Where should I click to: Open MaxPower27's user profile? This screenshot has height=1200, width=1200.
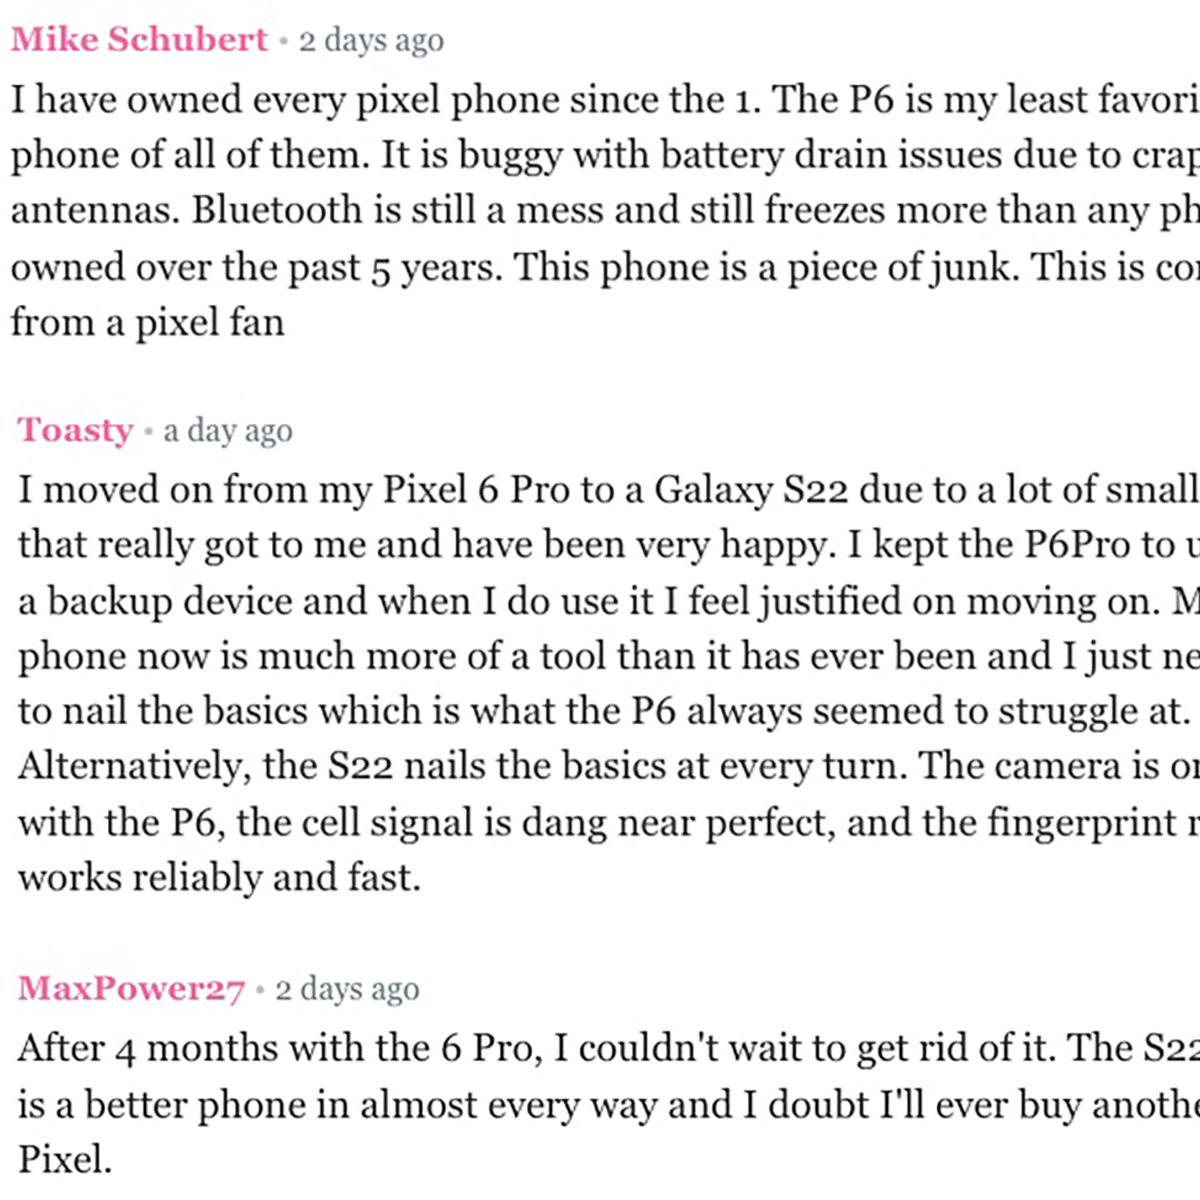coord(131,989)
